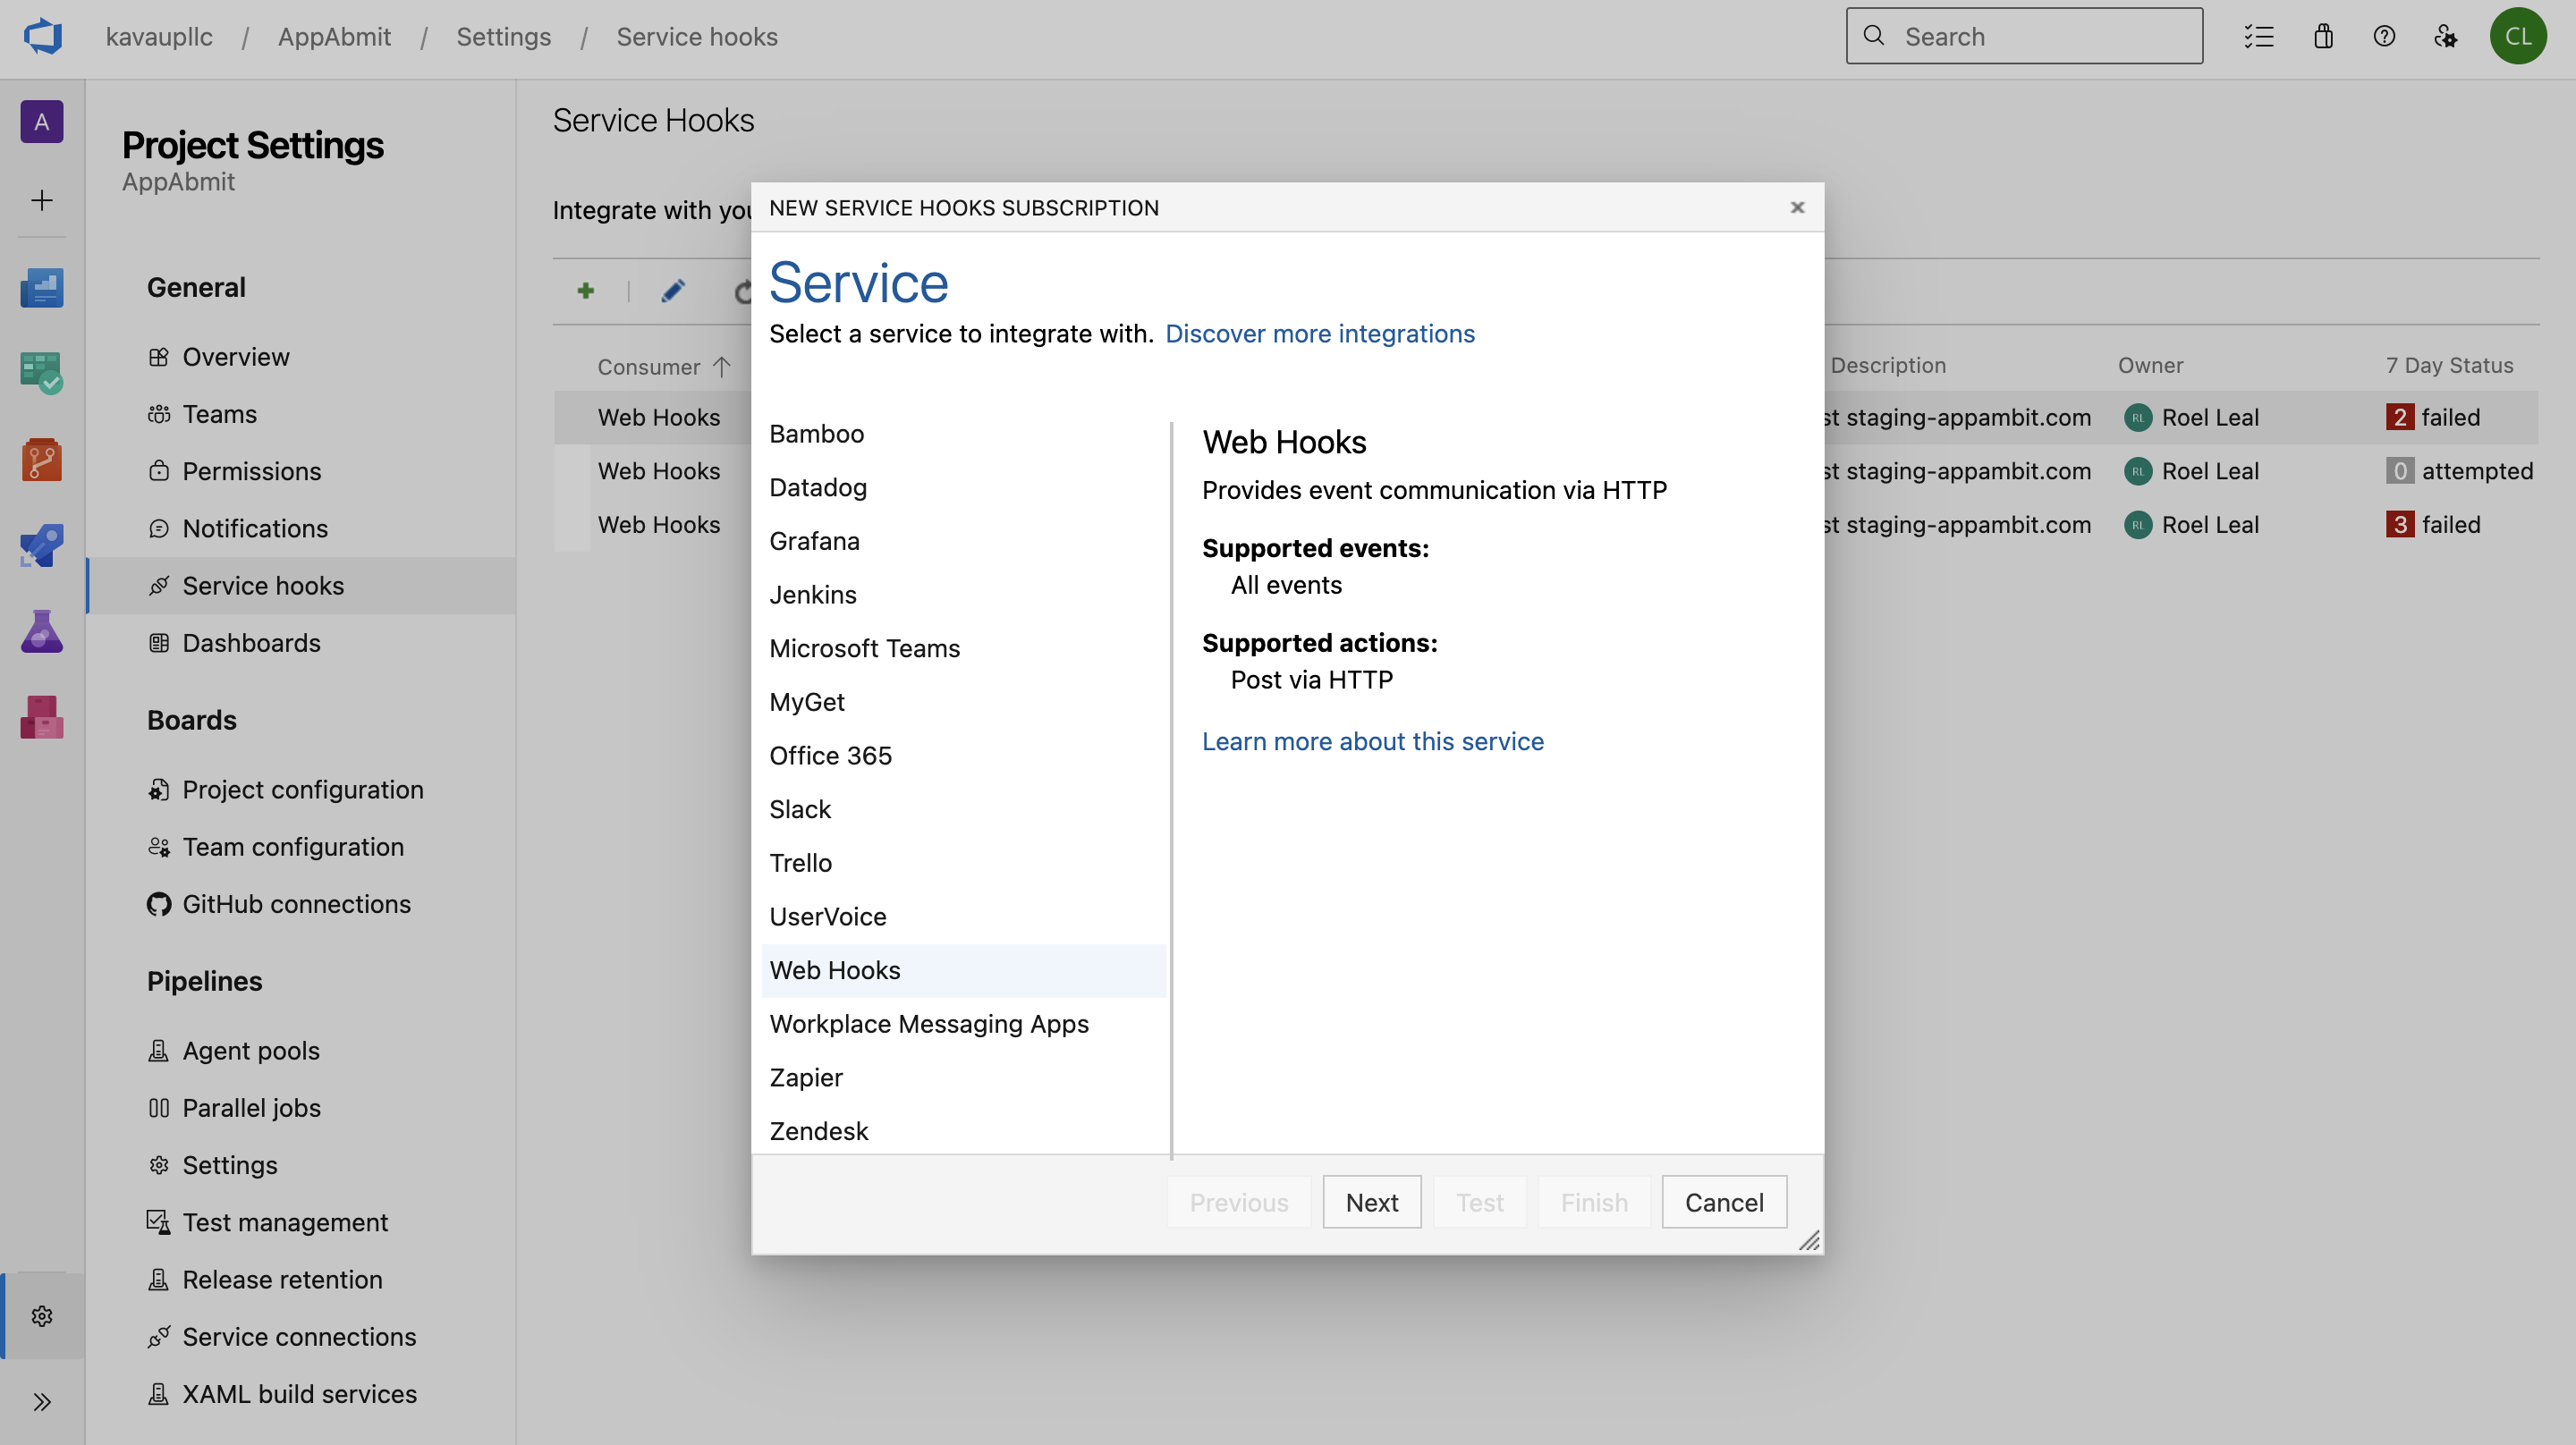Screen dimensions: 2576x1445
Task: Sort by Consumer column header arrow
Action: tap(722, 367)
